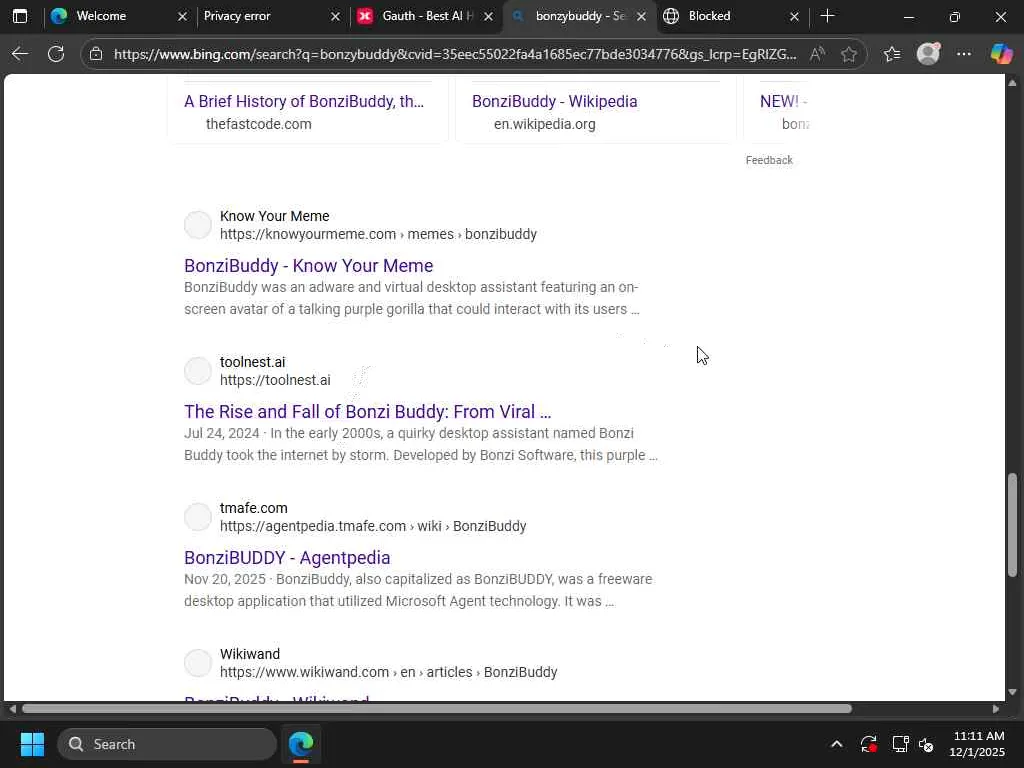Click the tmafe.com site name
This screenshot has height=768, width=1024.
253,508
